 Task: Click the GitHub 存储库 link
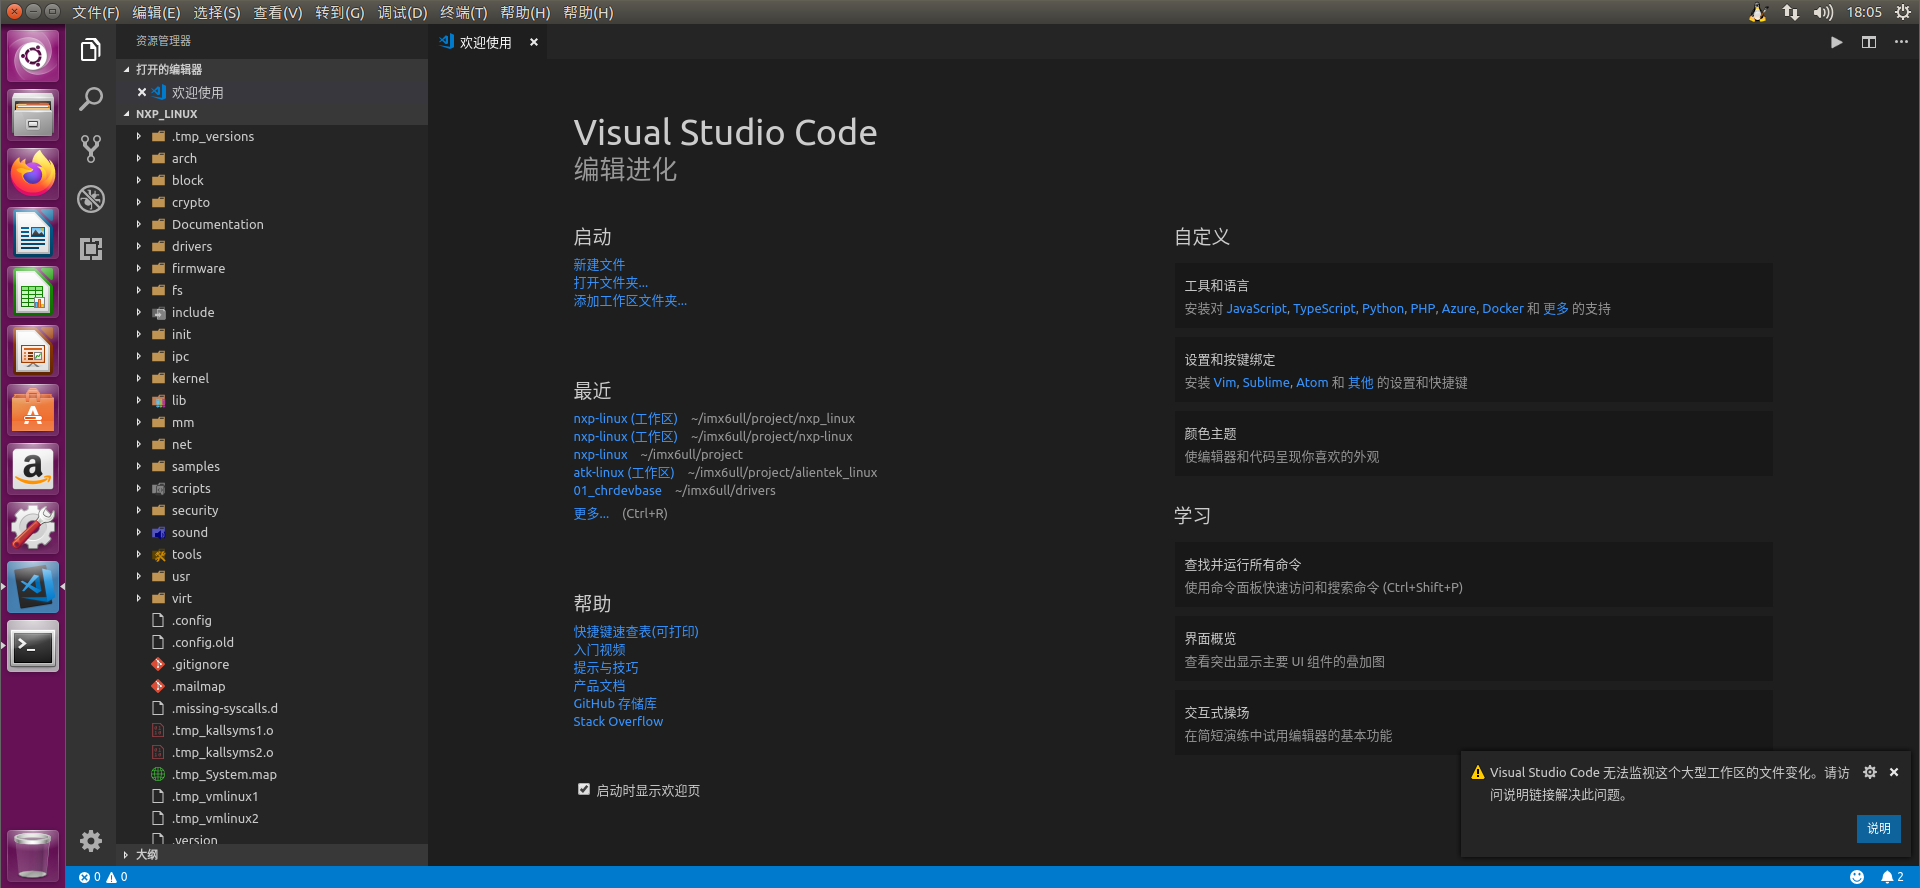(x=615, y=703)
